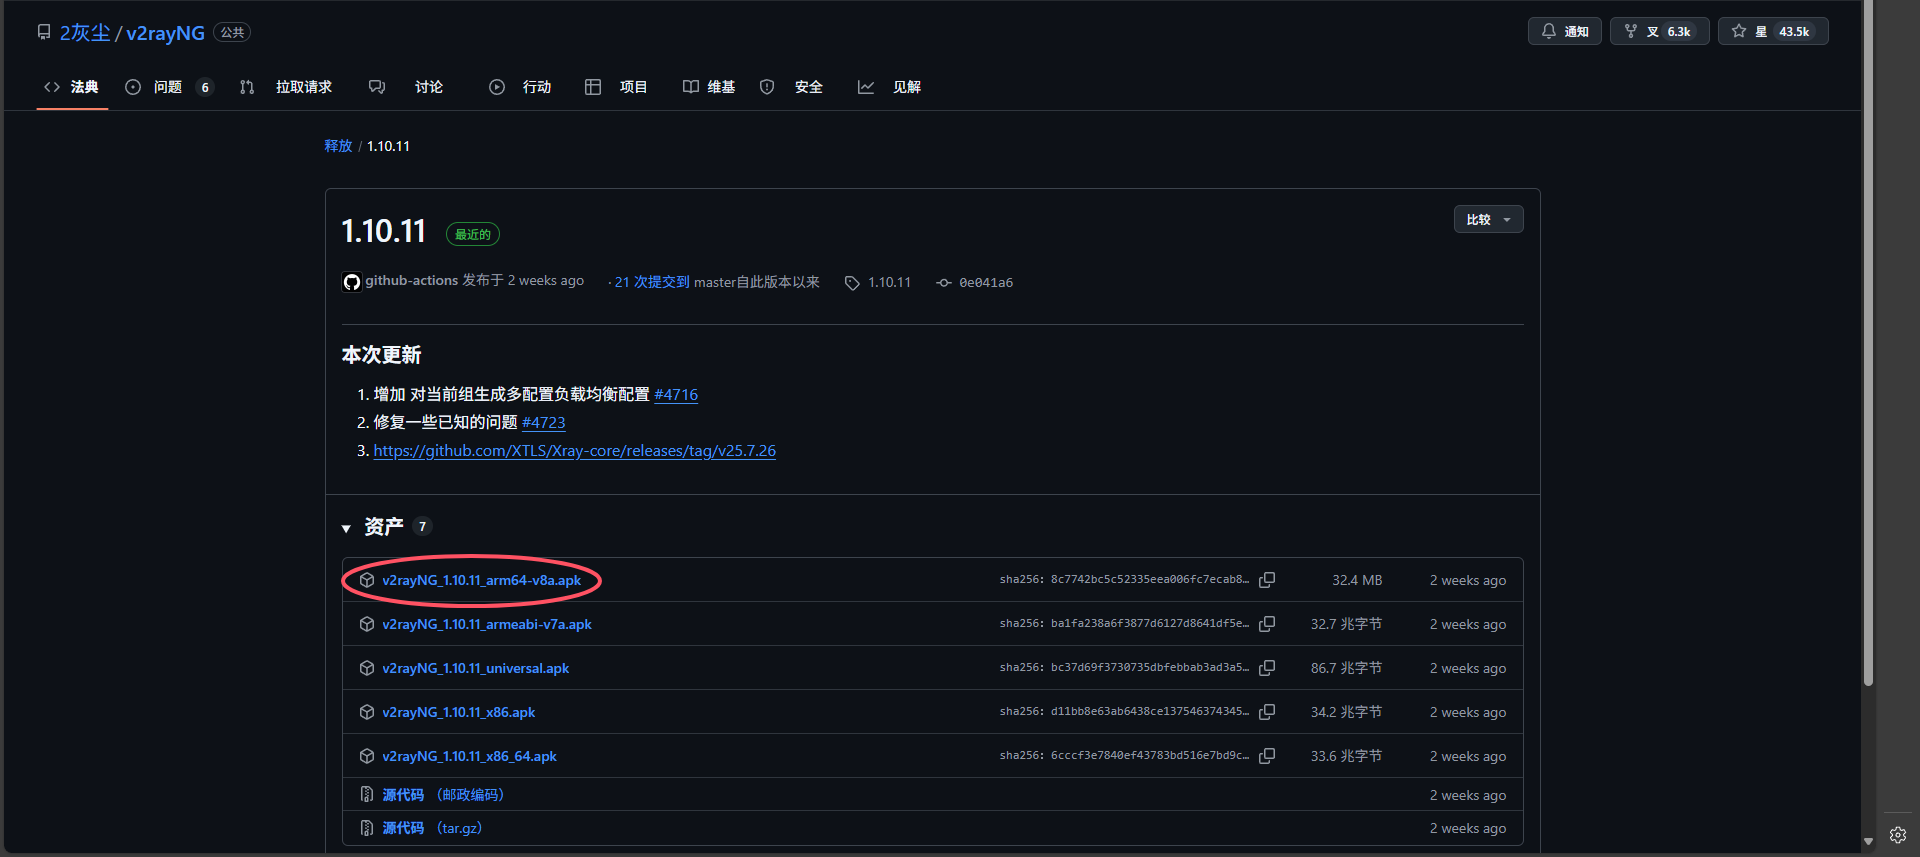Open the 见解 insights tab
Image resolution: width=1920 pixels, height=857 pixels.
tap(889, 87)
